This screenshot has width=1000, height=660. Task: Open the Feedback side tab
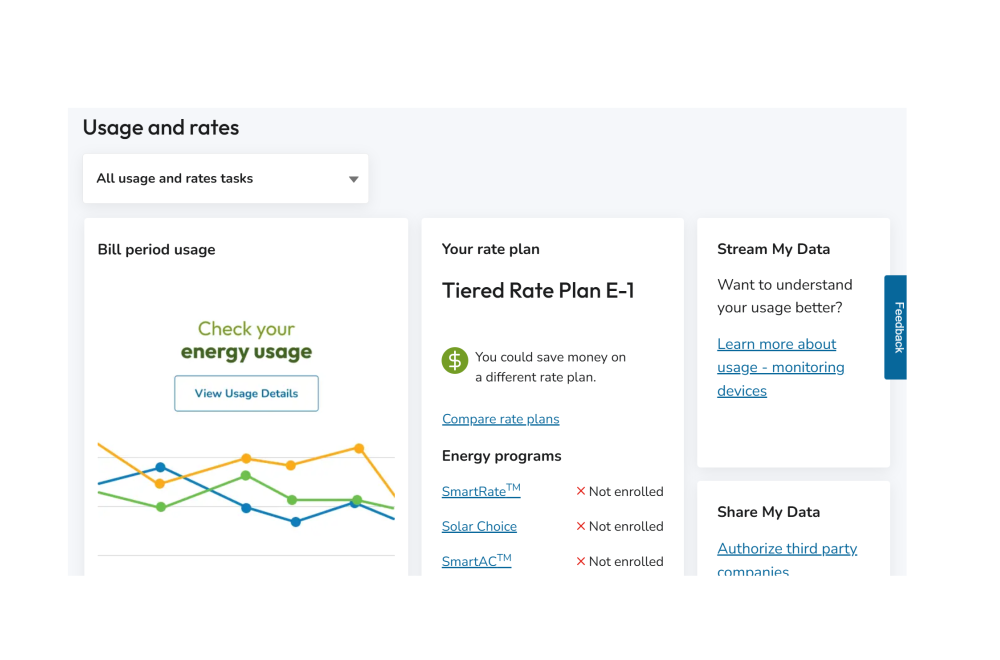pyautogui.click(x=895, y=327)
